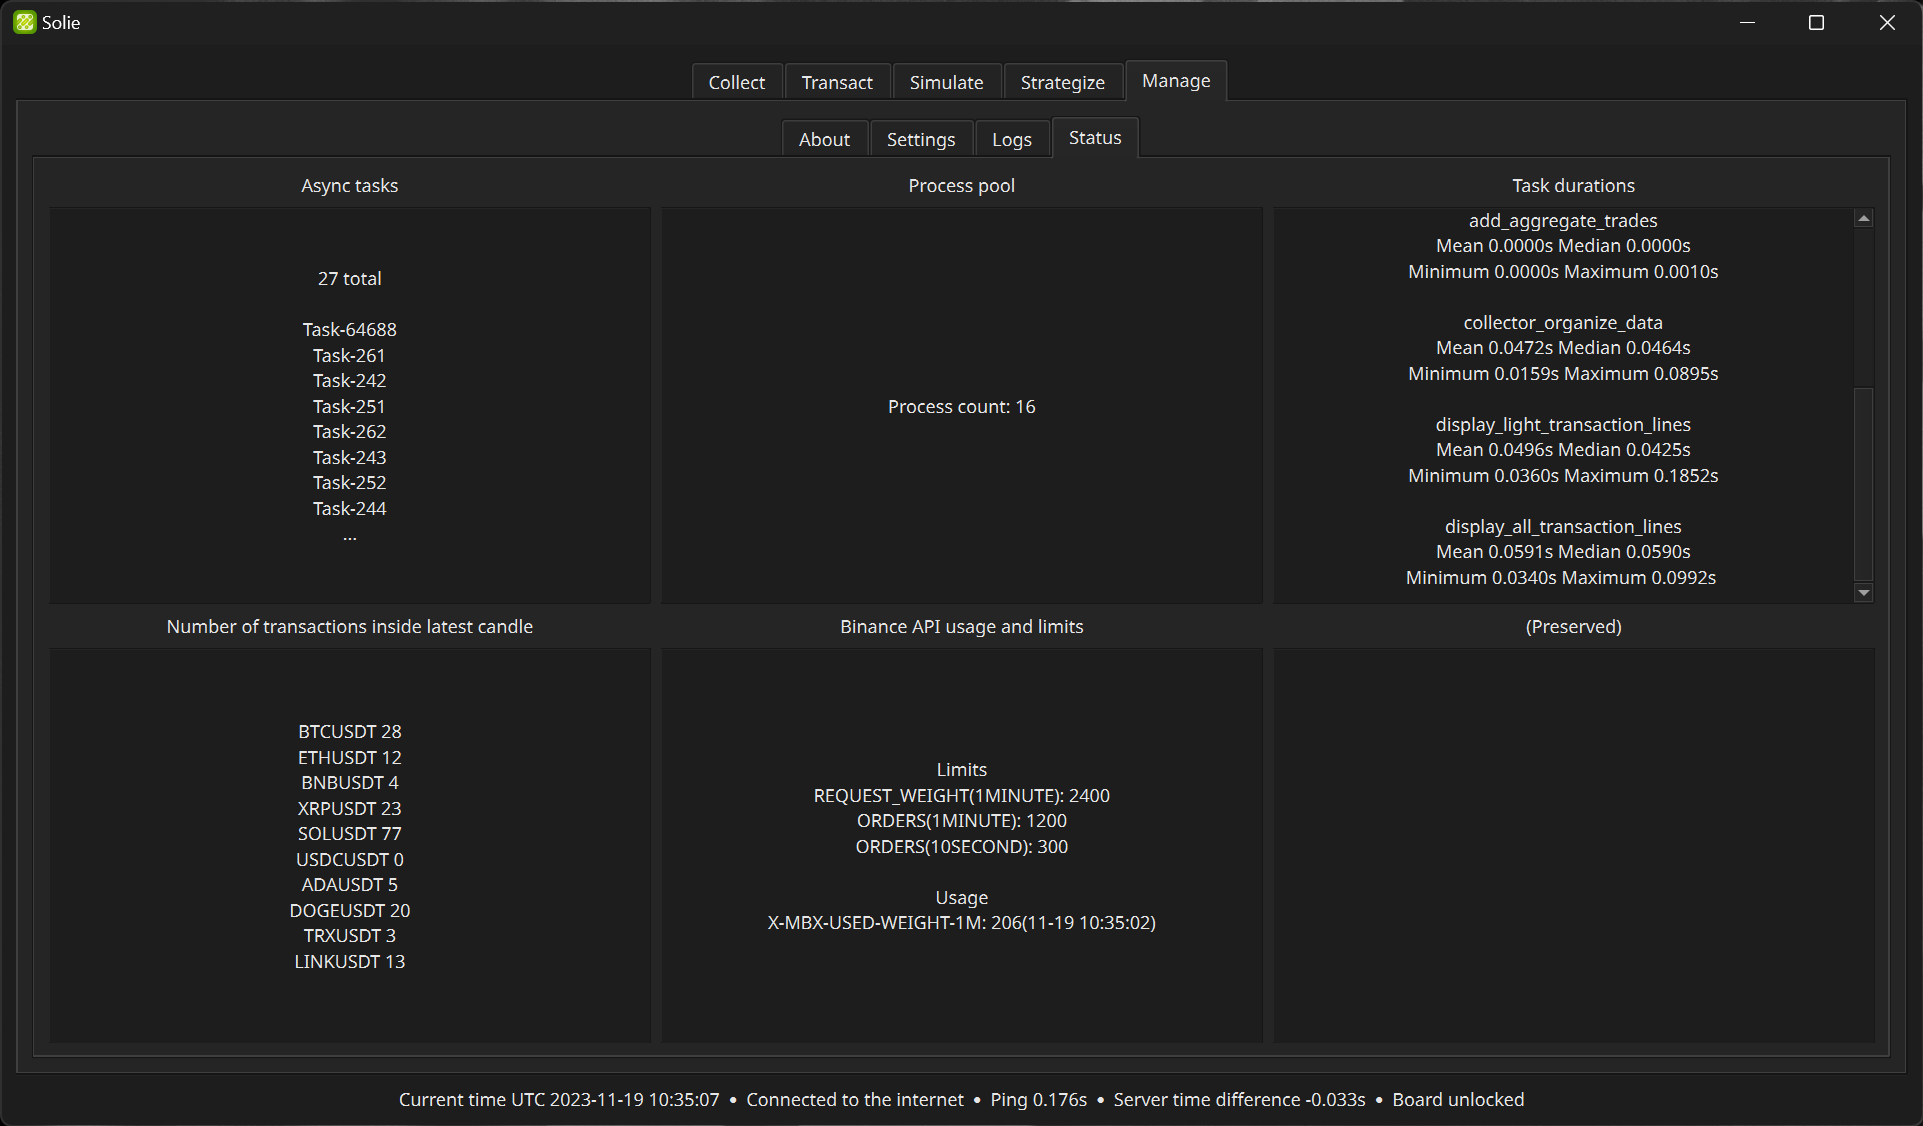This screenshot has width=1923, height=1126.
Task: Open the About sub-tab
Action: coord(824,139)
